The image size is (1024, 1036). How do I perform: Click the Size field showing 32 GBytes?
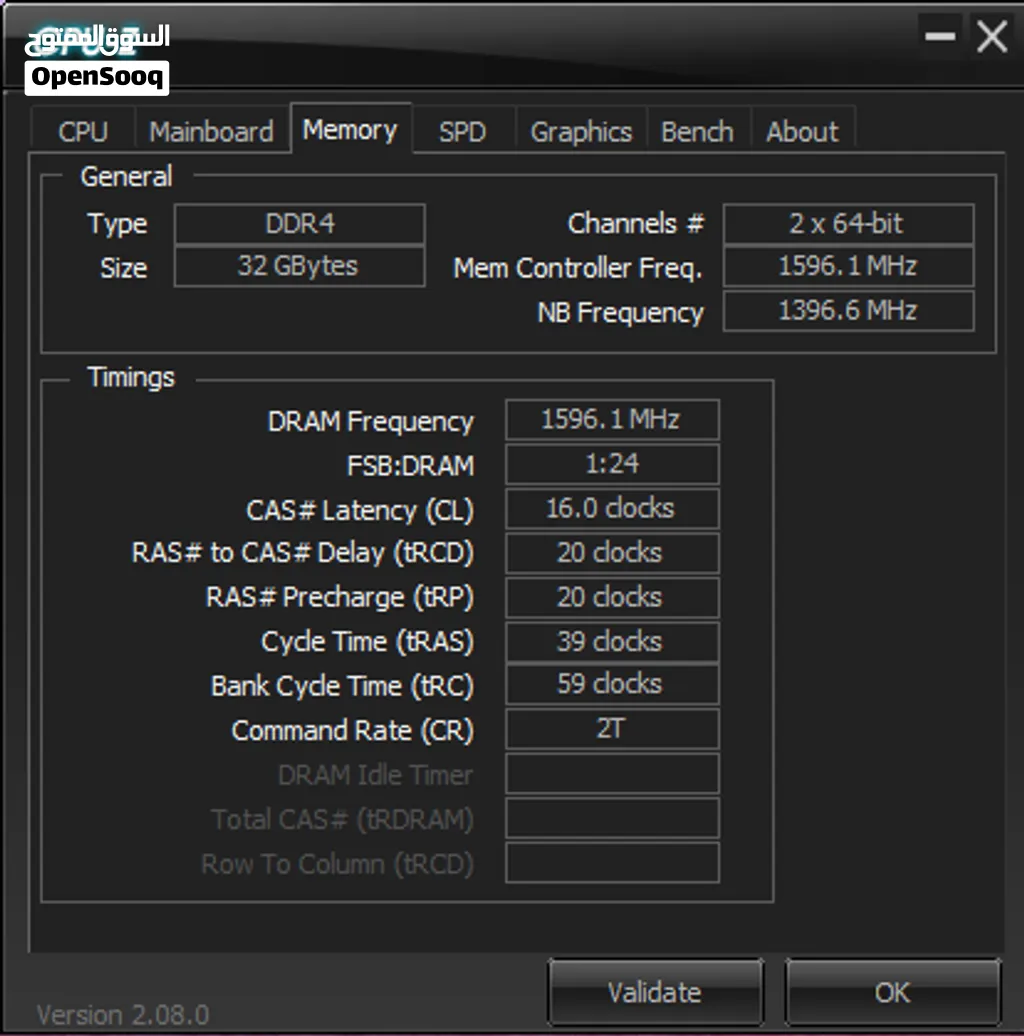(299, 266)
